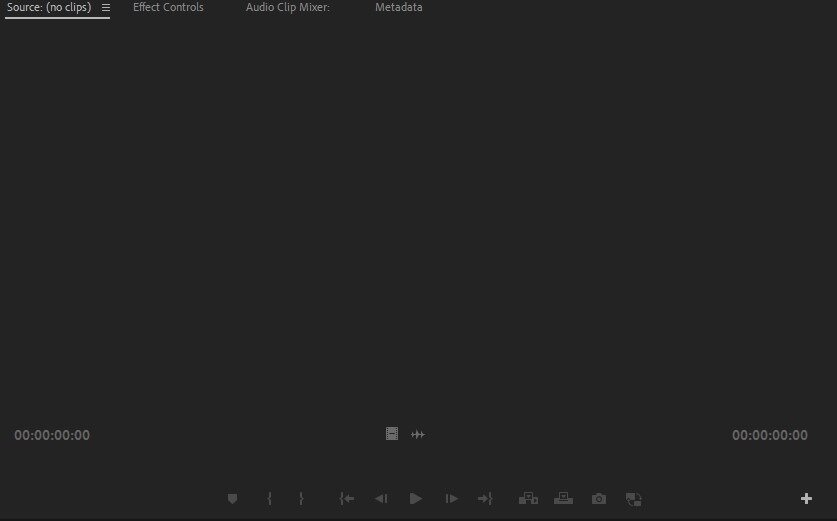837x521 pixels.
Task: Step back one frame
Action: pos(381,499)
